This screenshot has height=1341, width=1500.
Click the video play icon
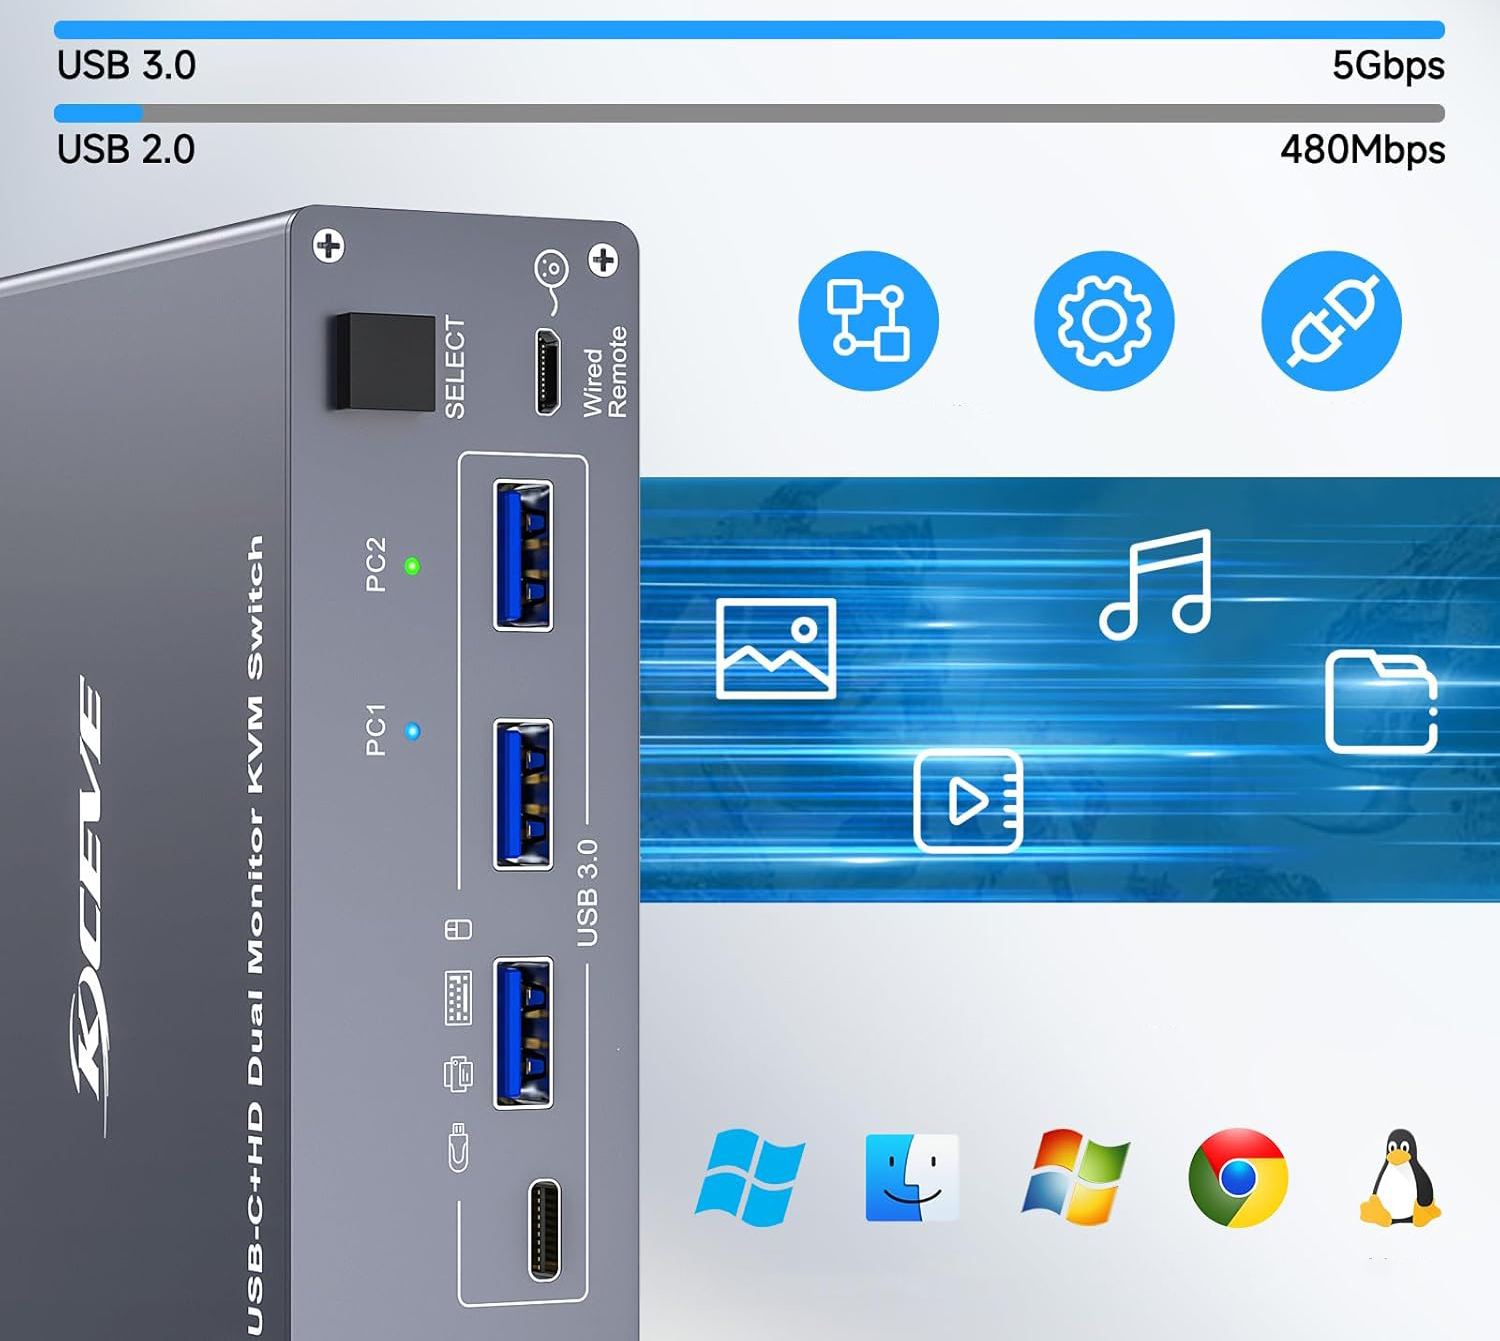[968, 800]
